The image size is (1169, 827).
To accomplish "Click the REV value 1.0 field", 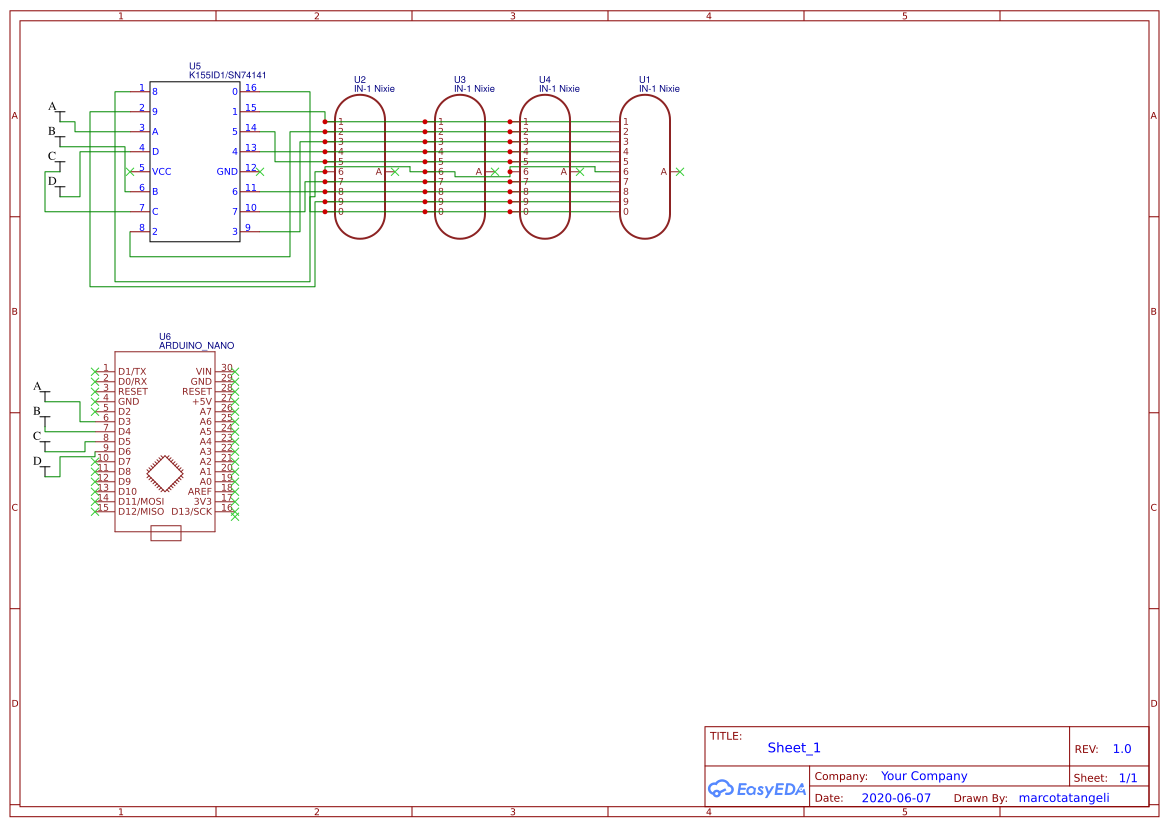I will click(x=1119, y=748).
